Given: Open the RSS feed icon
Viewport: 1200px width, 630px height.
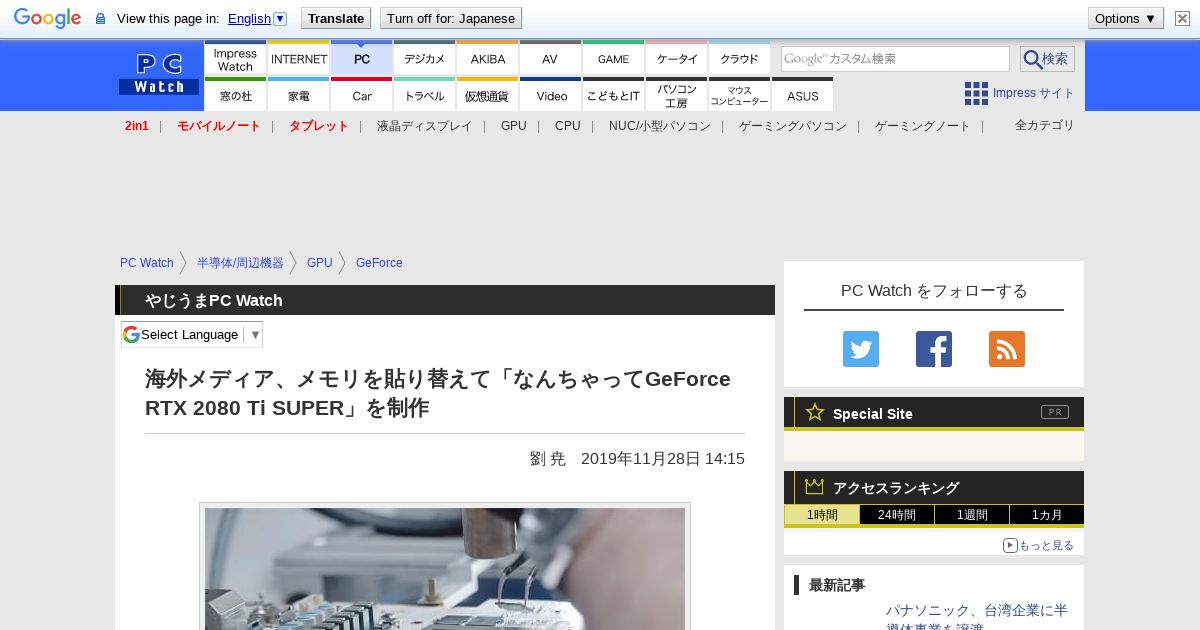Looking at the screenshot, I should (1007, 349).
